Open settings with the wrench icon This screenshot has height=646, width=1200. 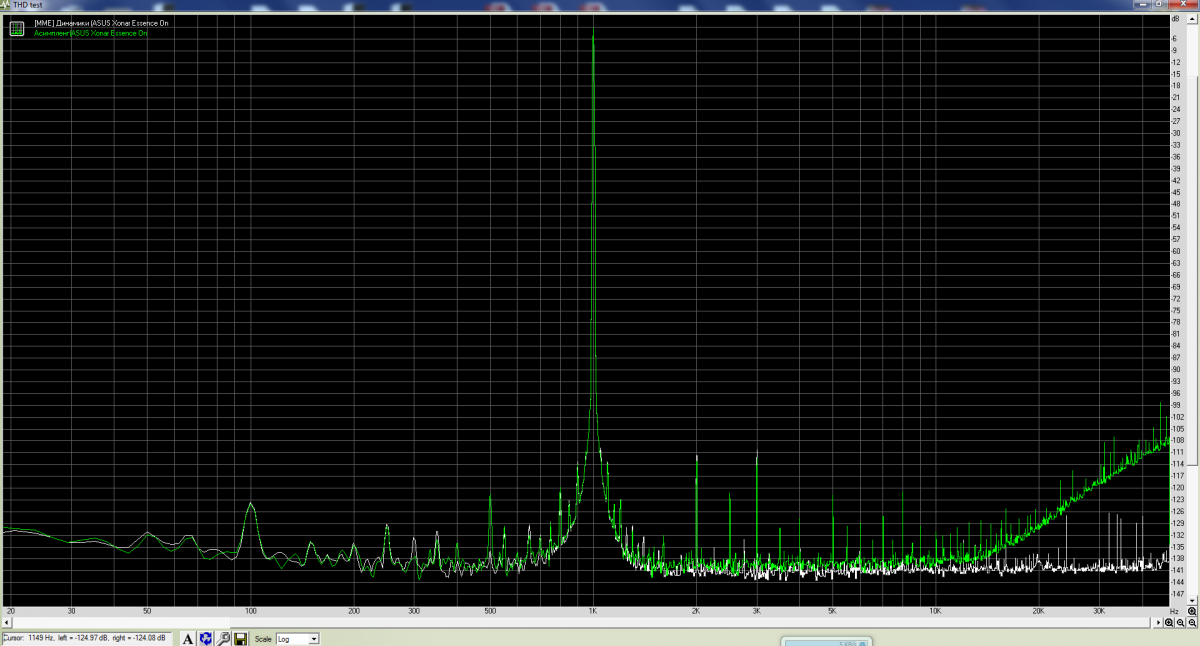223,638
